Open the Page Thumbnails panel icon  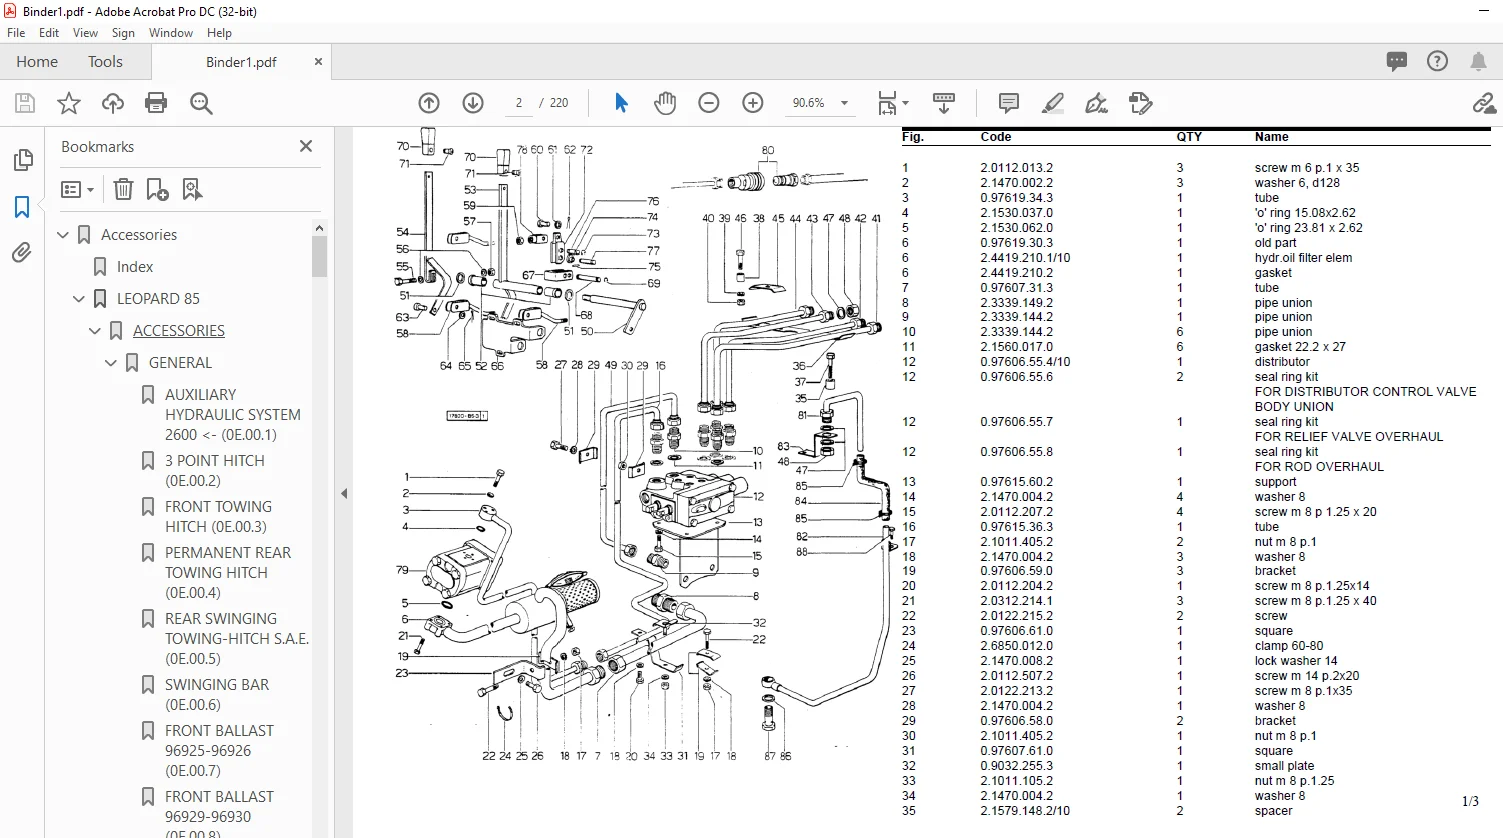click(22, 160)
